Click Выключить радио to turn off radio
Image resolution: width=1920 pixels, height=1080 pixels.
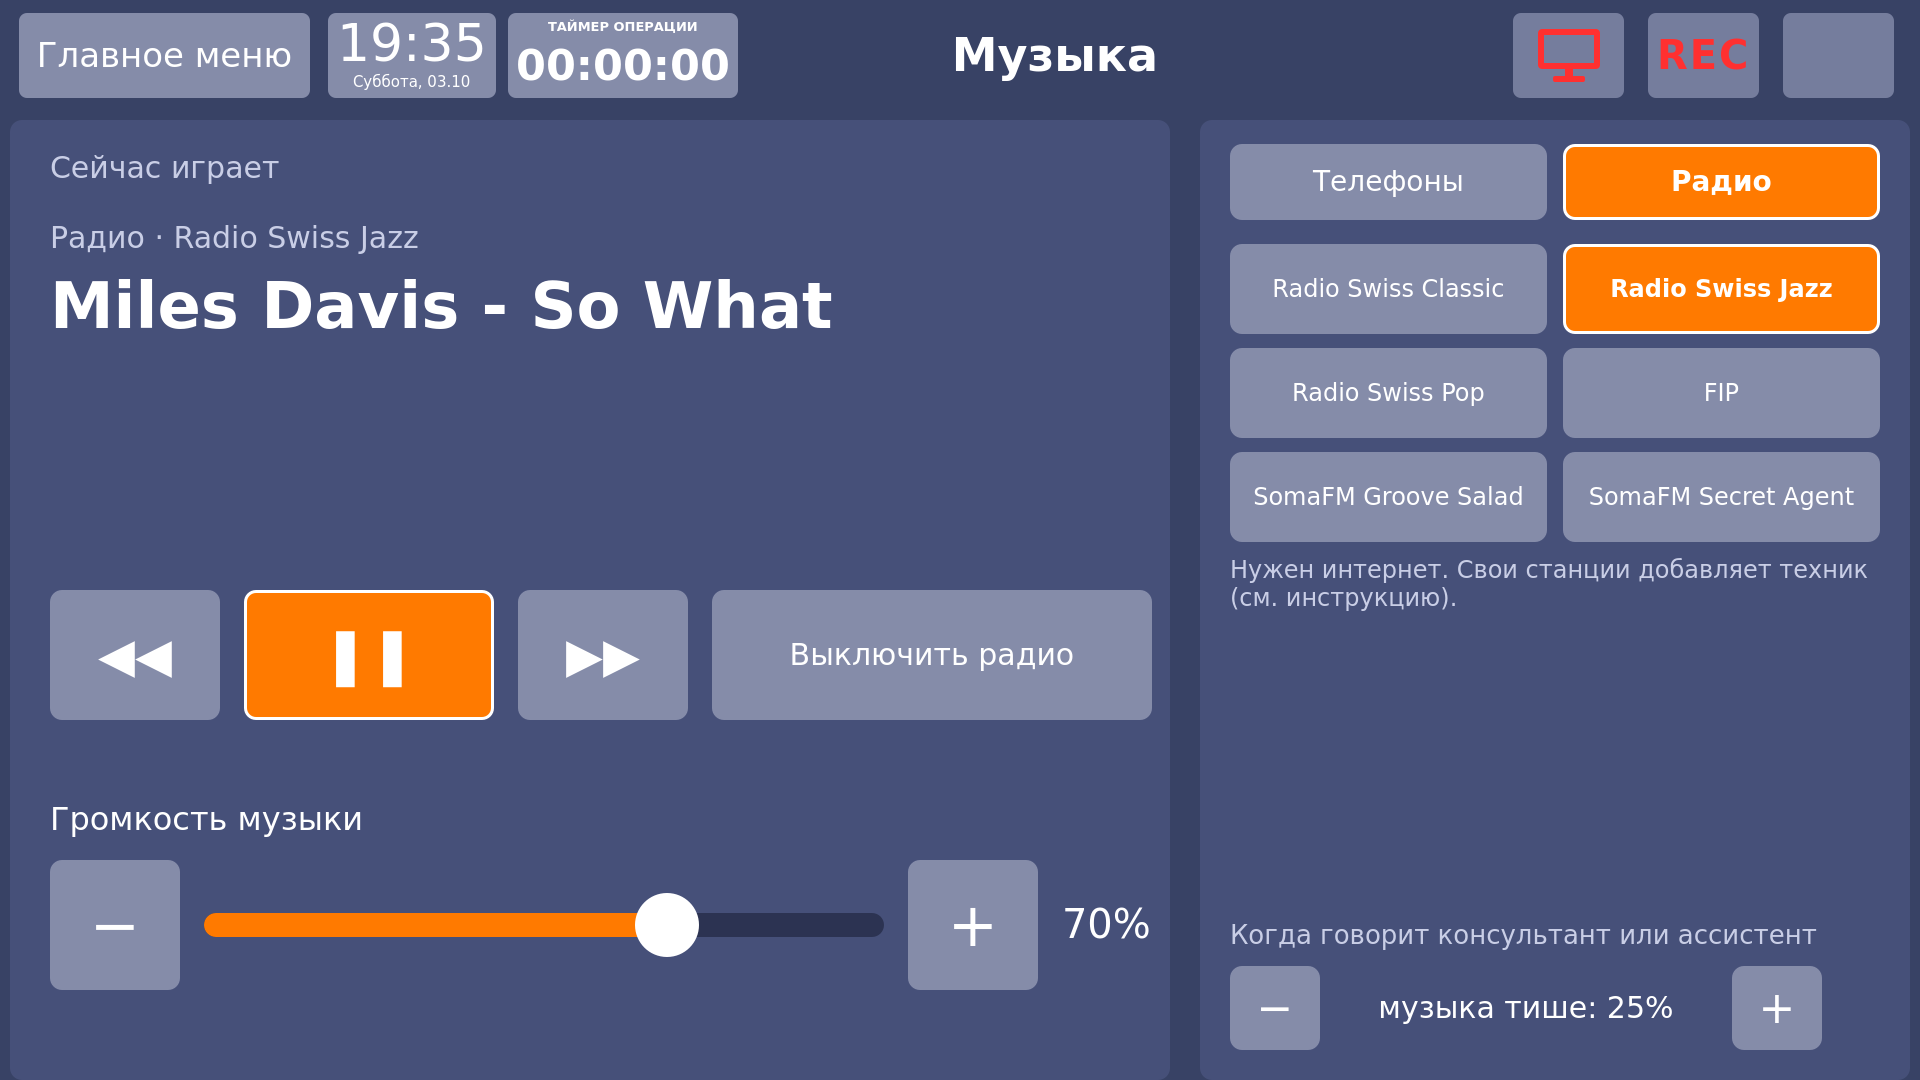(932, 655)
